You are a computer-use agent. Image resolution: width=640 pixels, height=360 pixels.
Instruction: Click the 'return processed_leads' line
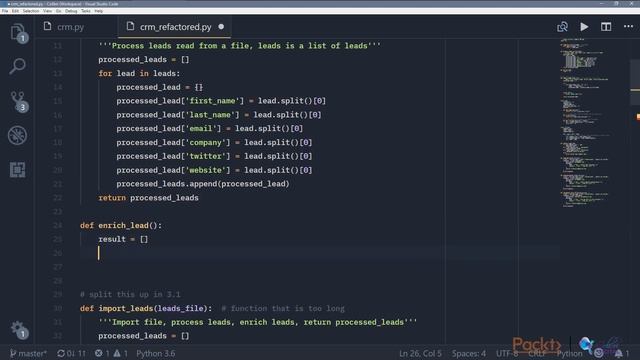point(148,198)
